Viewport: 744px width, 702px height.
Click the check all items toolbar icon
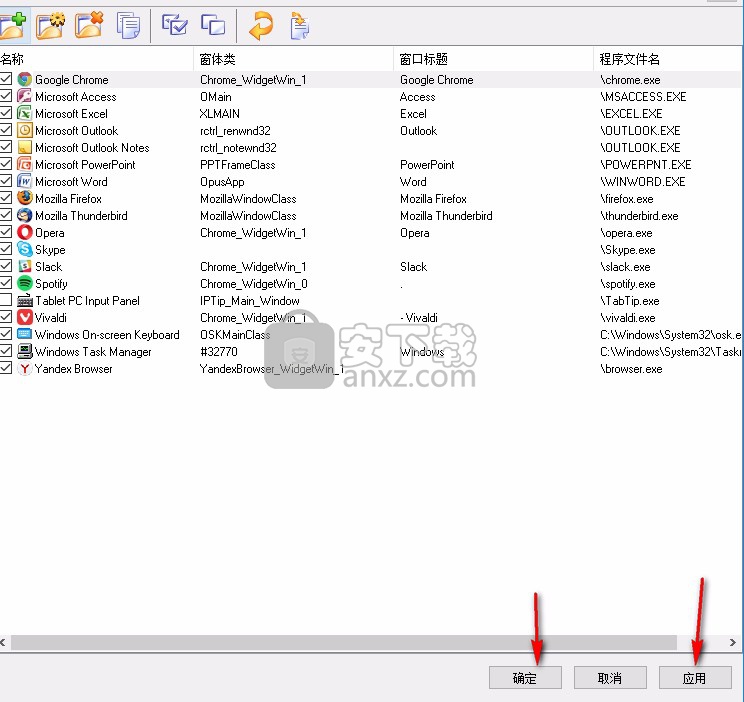tap(174, 25)
